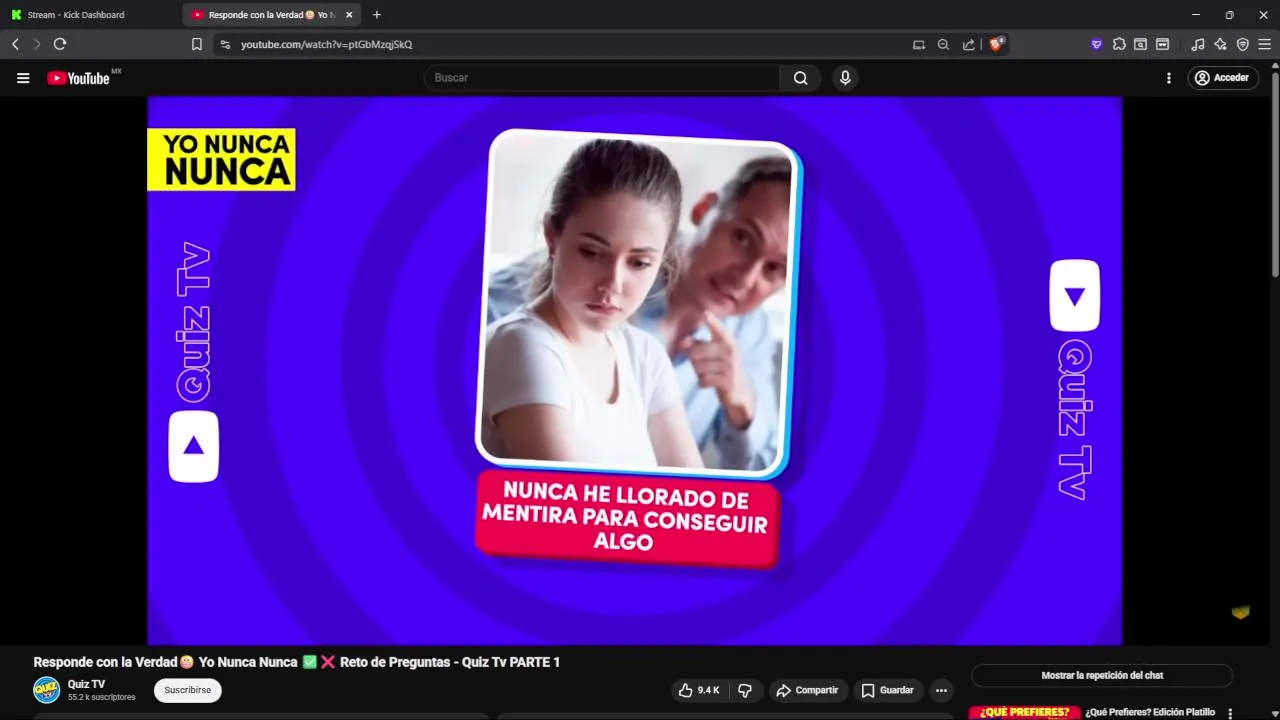Go to the YouTube home logo

click(78, 78)
